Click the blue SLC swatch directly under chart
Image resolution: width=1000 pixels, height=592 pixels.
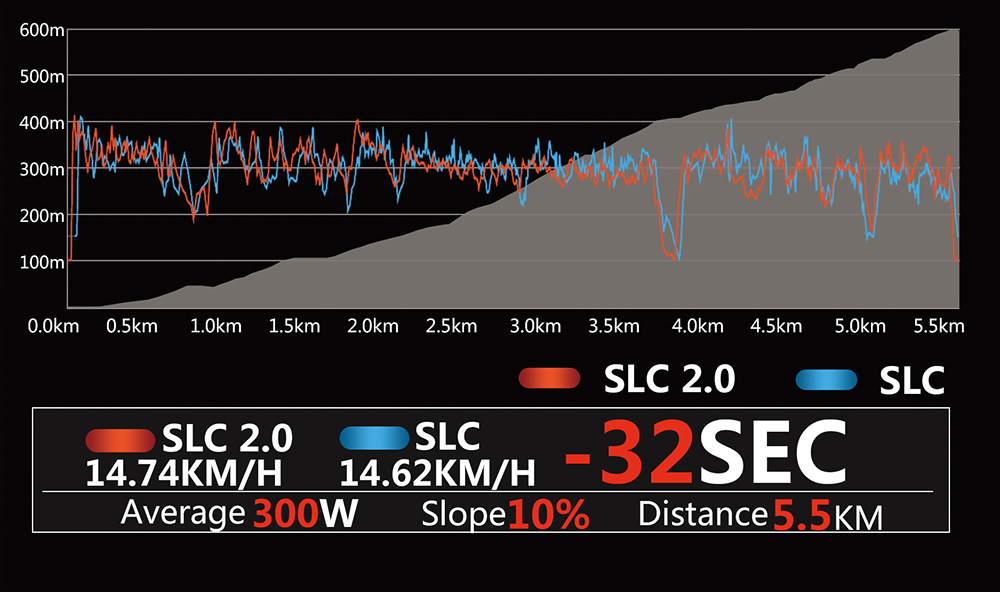click(826, 380)
